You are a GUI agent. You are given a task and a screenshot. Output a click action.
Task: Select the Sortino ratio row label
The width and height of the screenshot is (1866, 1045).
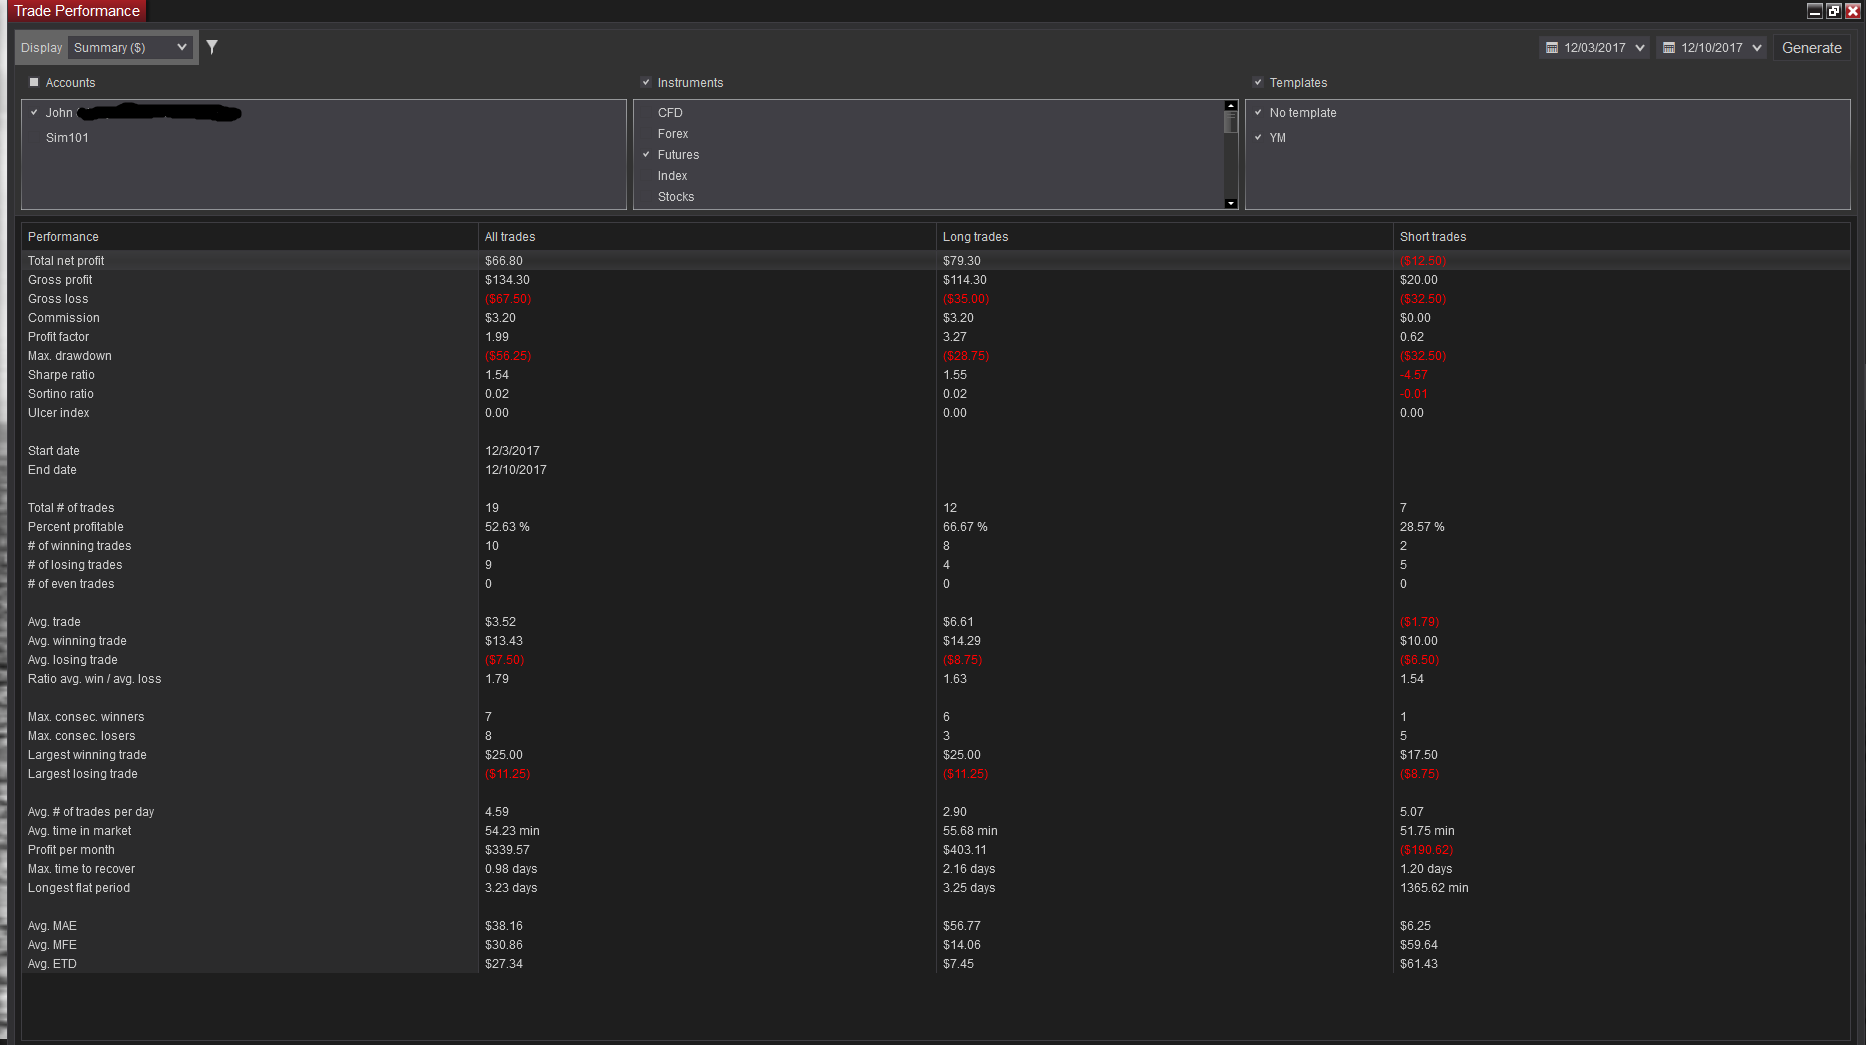point(61,394)
